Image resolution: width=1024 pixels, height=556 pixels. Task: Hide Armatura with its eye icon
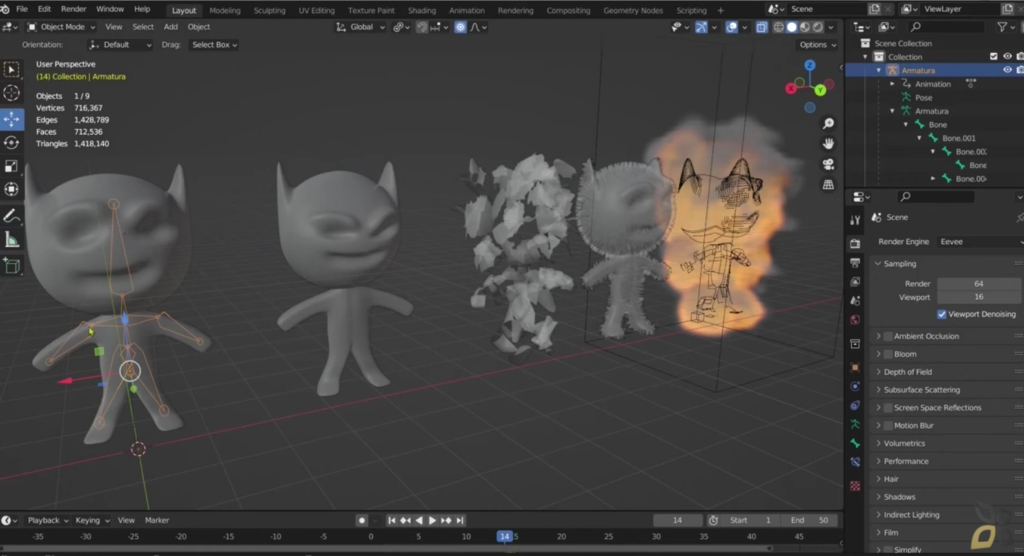point(1007,70)
